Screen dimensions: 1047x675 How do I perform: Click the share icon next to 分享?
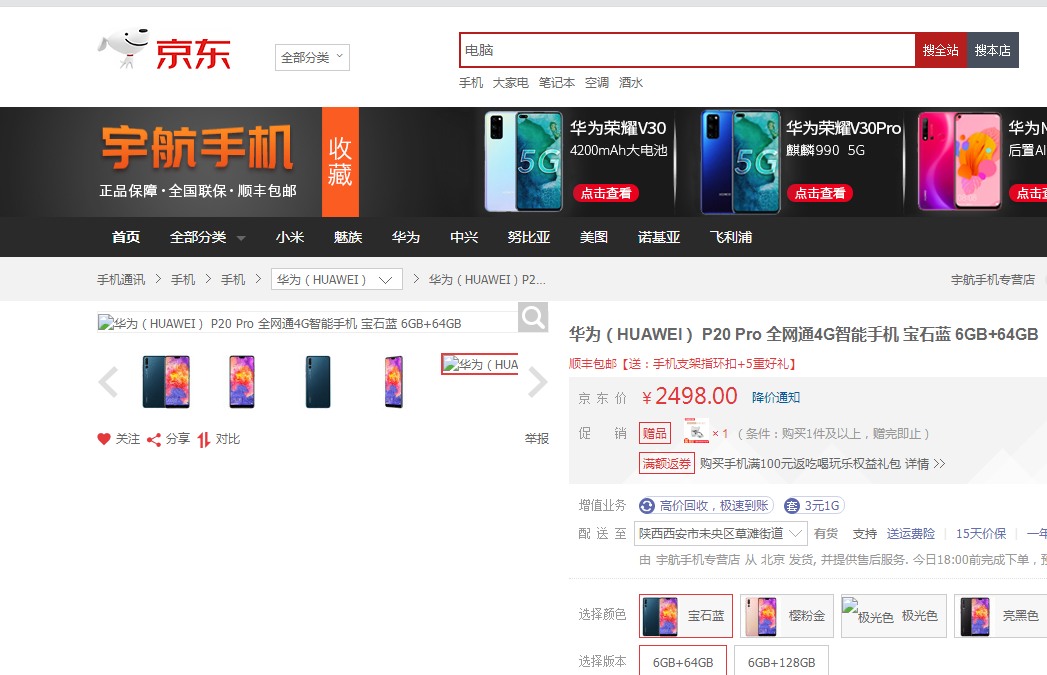point(154,439)
